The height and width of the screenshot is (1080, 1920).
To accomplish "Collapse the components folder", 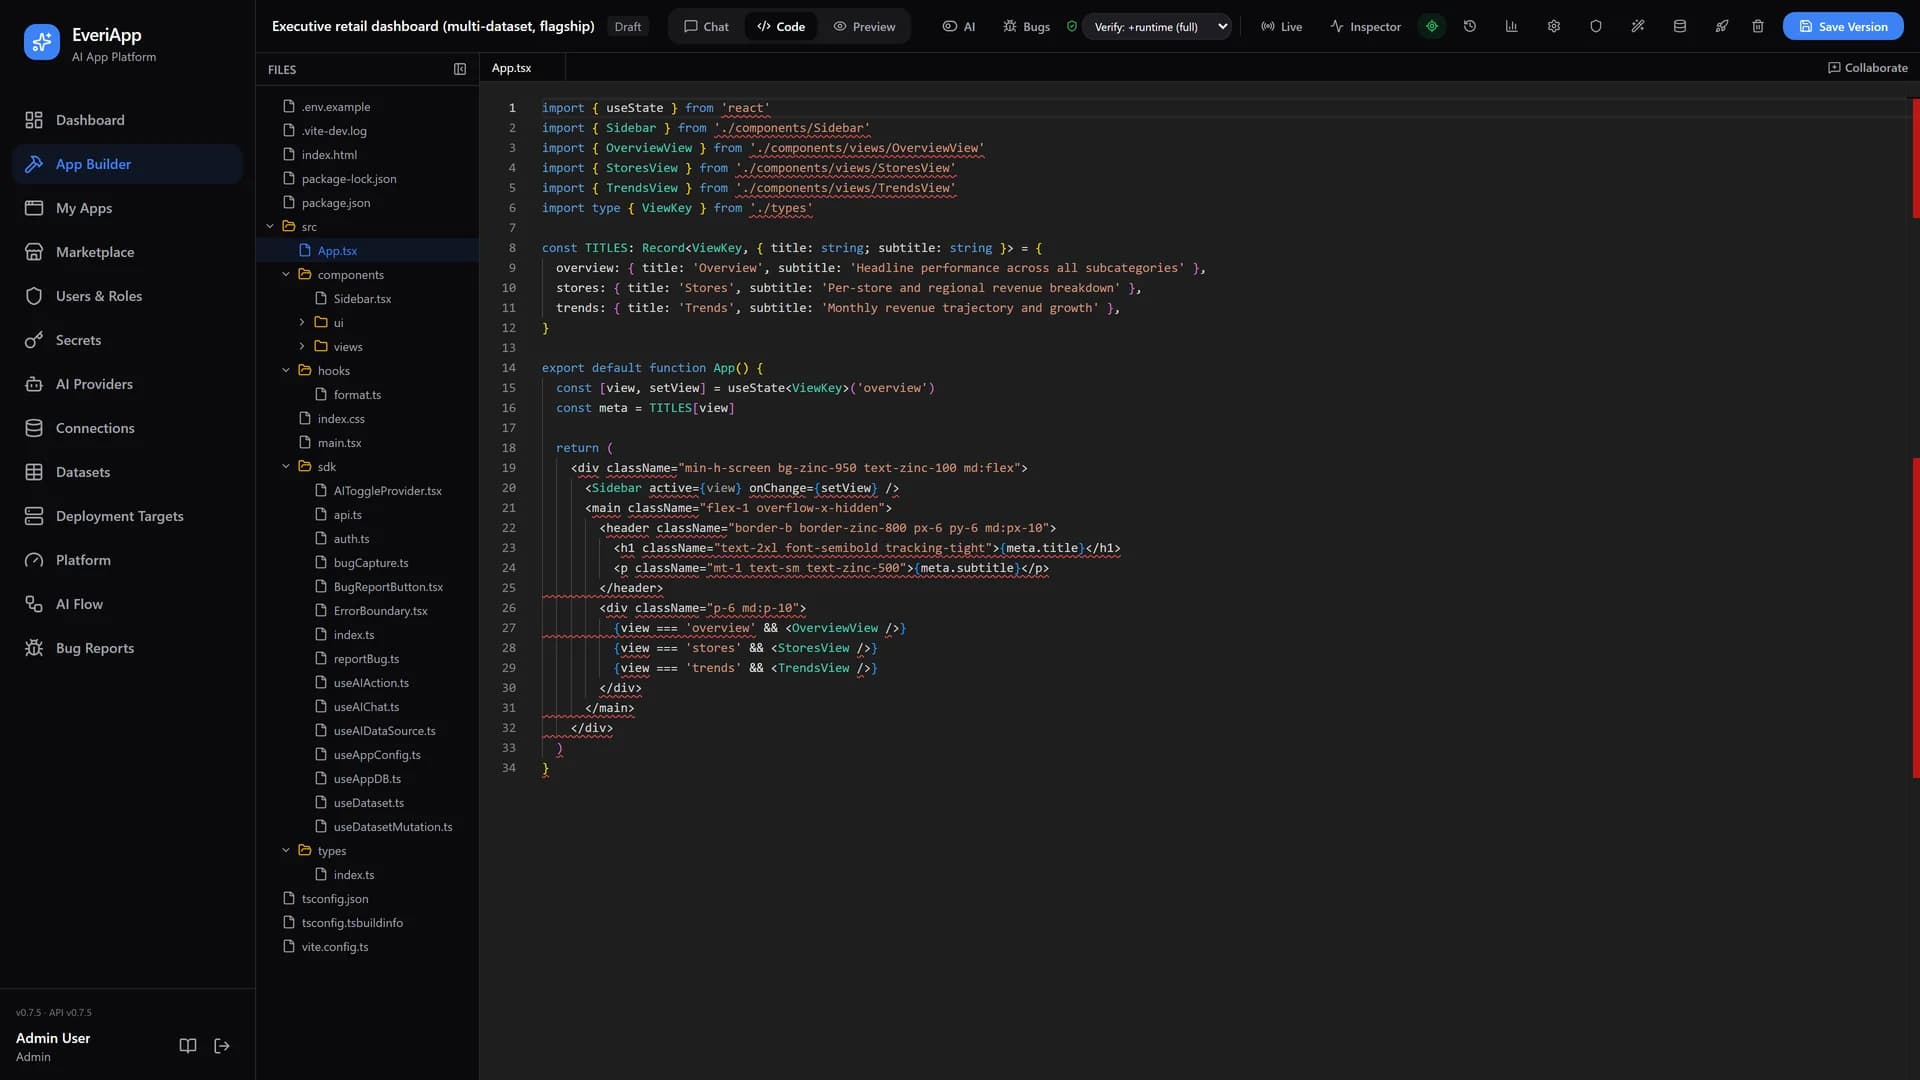I will tap(286, 275).
